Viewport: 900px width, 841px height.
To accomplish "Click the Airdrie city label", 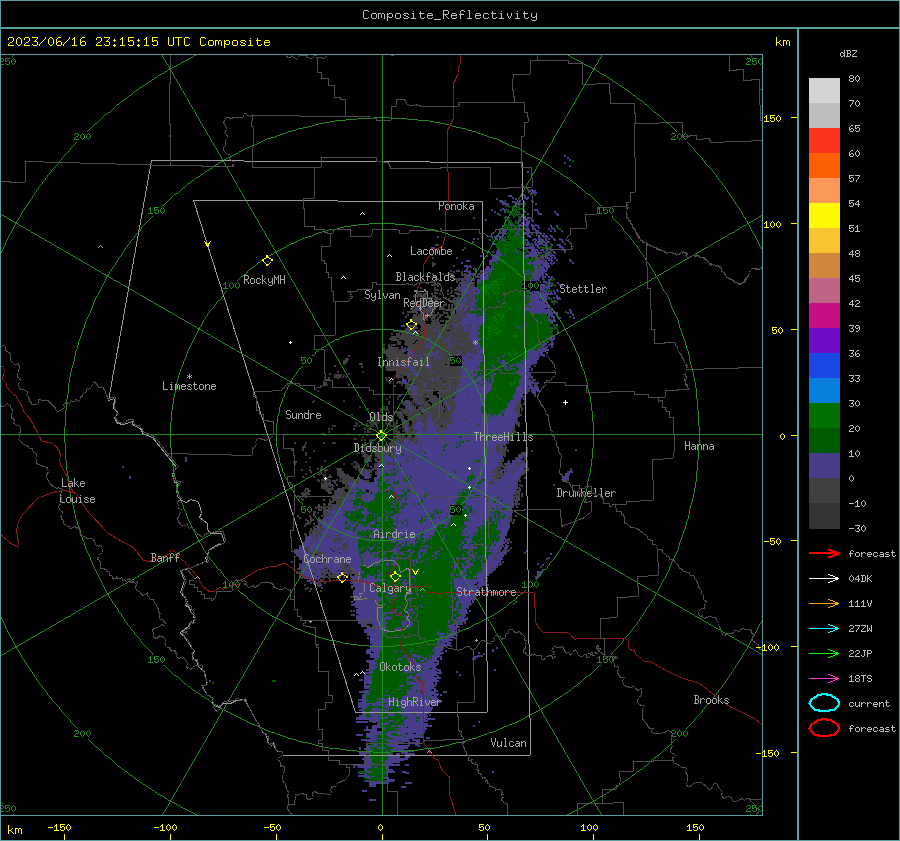I will [x=394, y=534].
